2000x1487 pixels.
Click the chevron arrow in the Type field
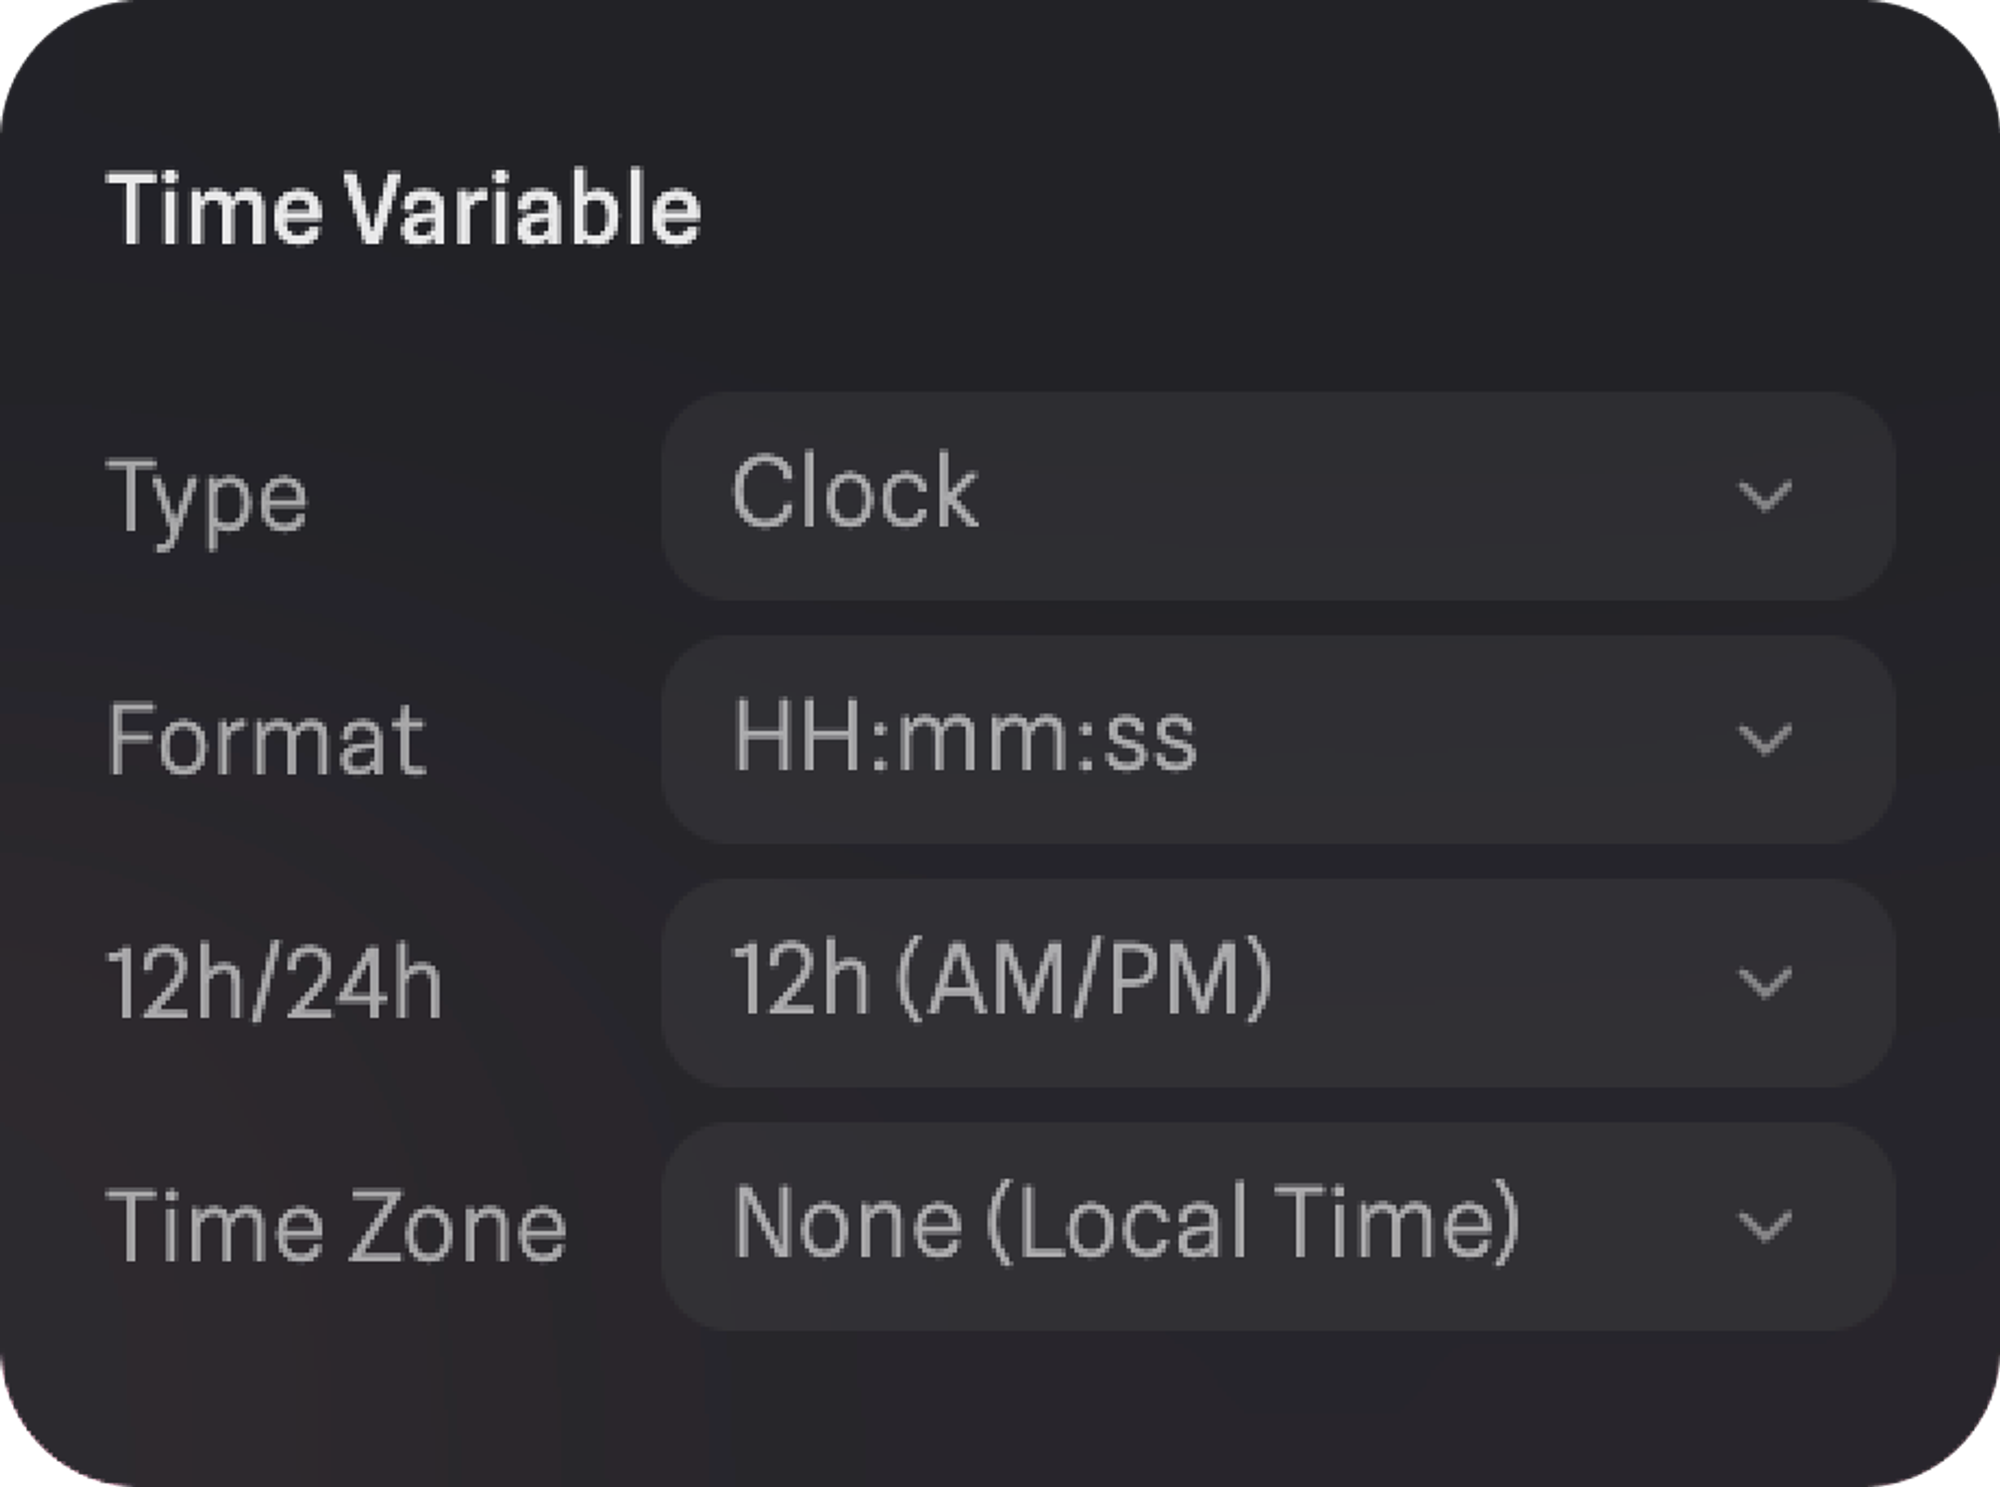tap(1764, 496)
